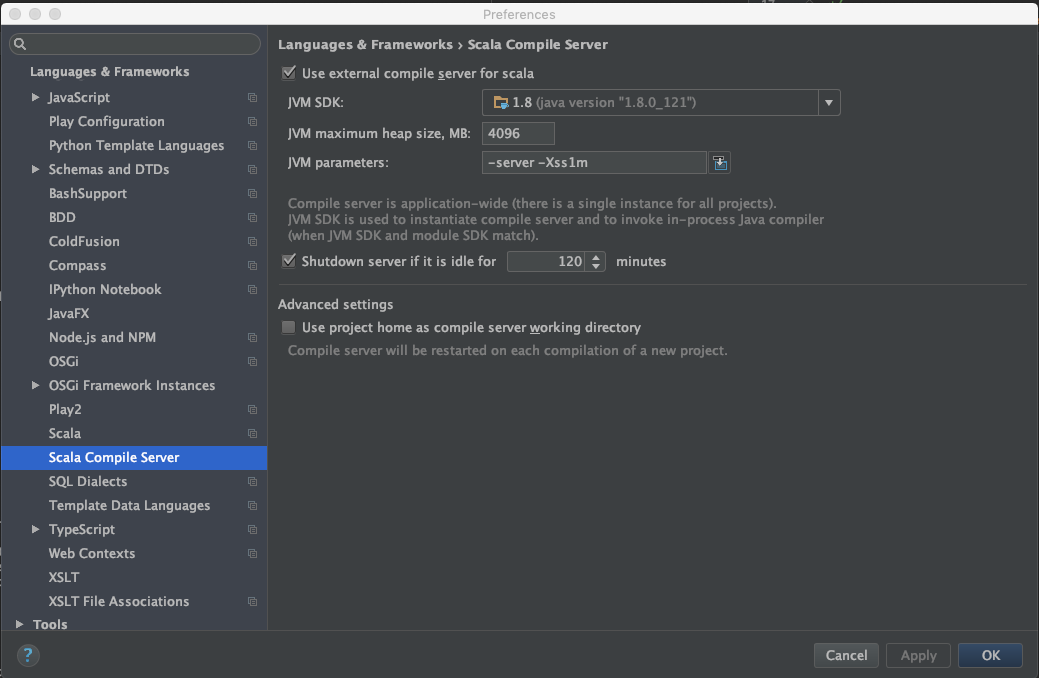This screenshot has width=1039, height=678.
Task: Open the JVM parameters expand editor icon
Action: pyautogui.click(x=720, y=161)
